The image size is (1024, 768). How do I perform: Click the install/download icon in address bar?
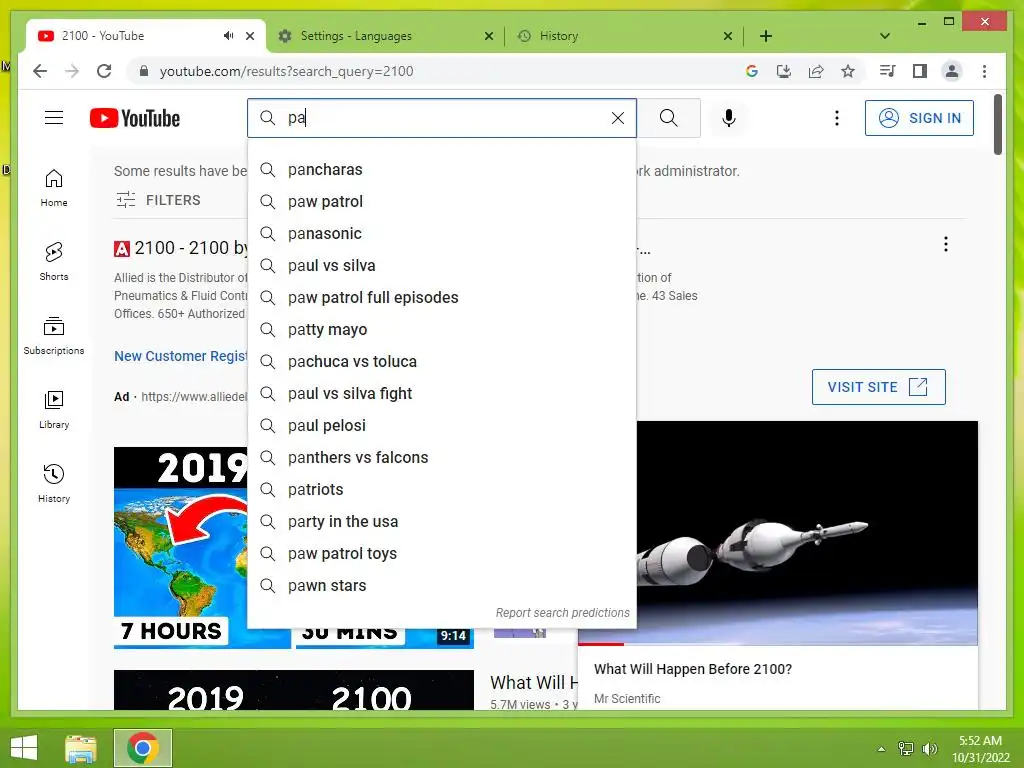click(x=784, y=71)
